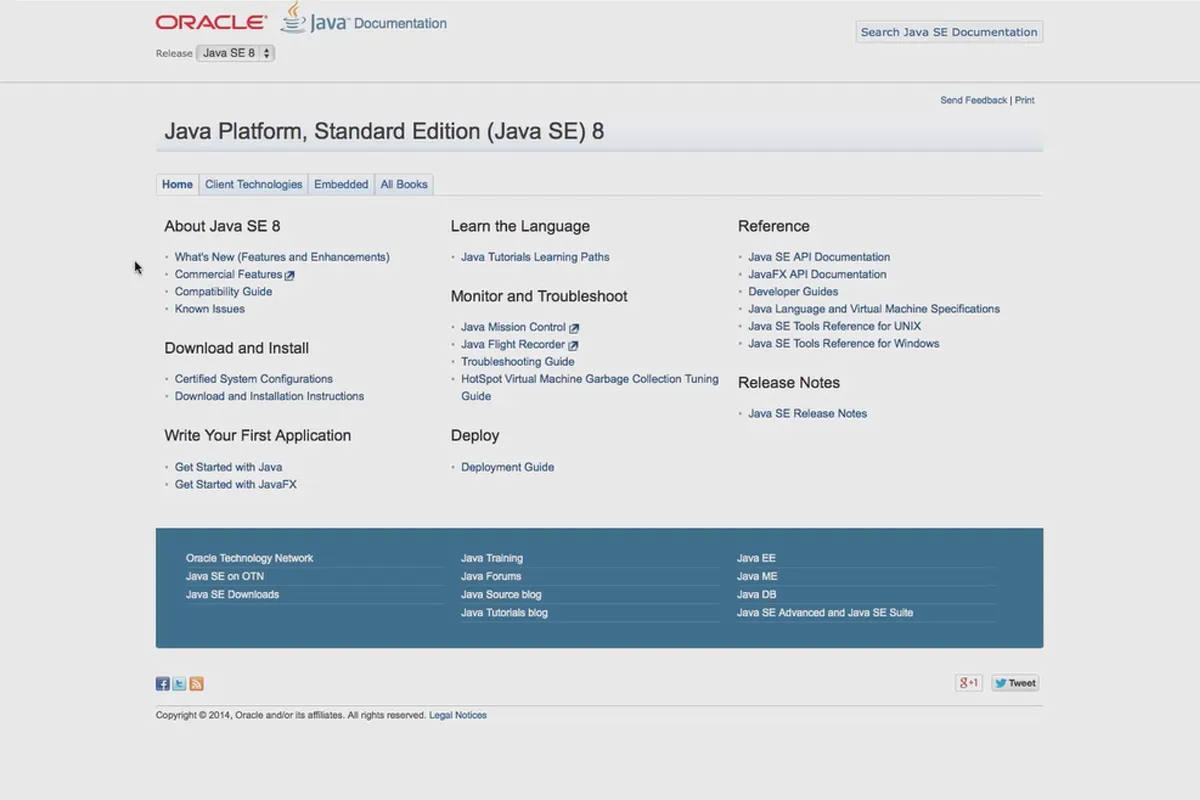This screenshot has width=1200, height=800.
Task: Open Java SE API Documentation
Action: coord(819,257)
